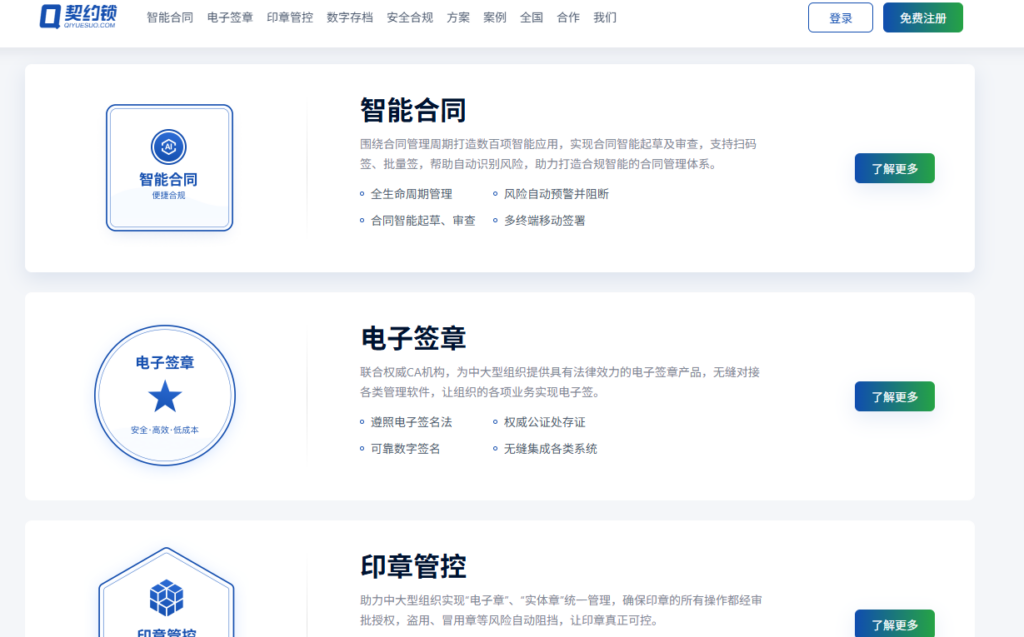Open the 印章管控 navigation menu
This screenshot has width=1024, height=637.
pyautogui.click(x=290, y=18)
